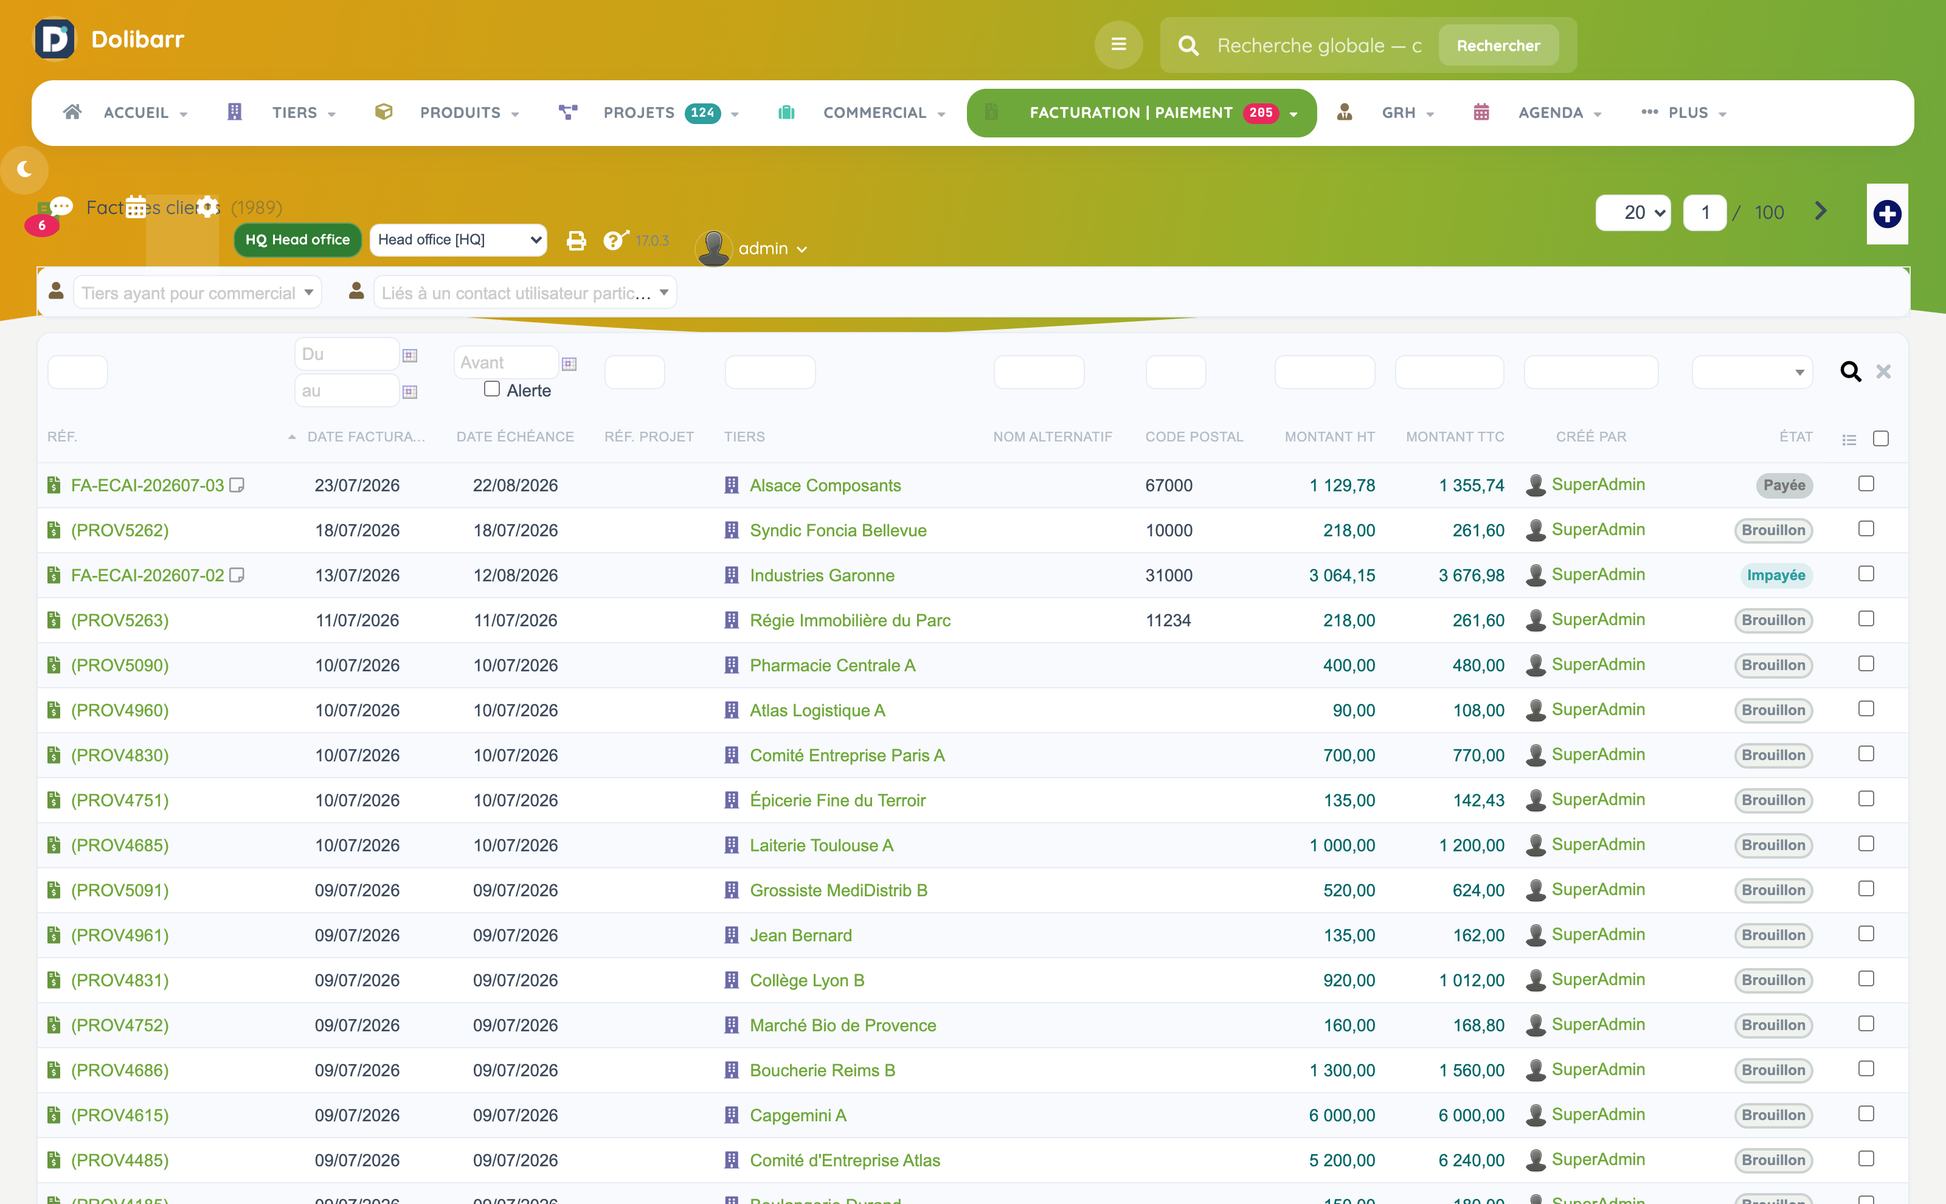Select the checkbox for Atlas Logistique A row
Viewport: 1946px width, 1204px height.
coord(1866,709)
